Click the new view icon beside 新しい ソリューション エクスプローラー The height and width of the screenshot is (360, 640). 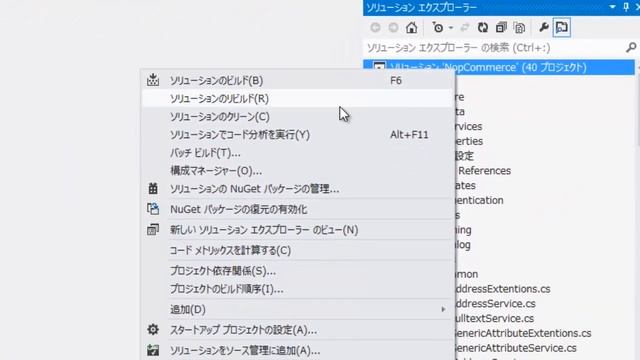[153, 229]
